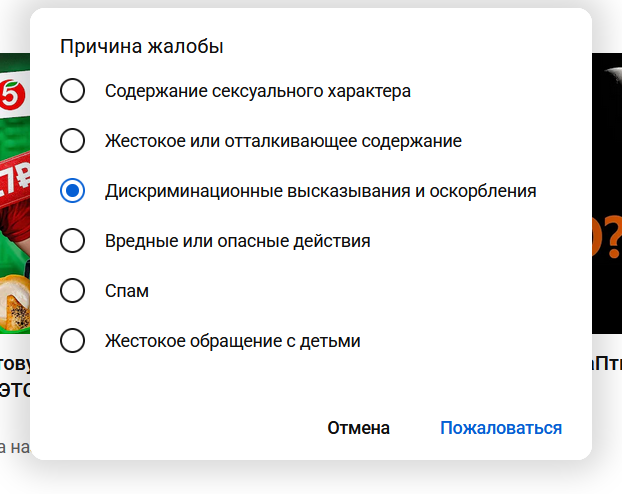Click the Pyaterochka 5 logo on the left thumbnail
622x494 pixels.
tap(12, 94)
